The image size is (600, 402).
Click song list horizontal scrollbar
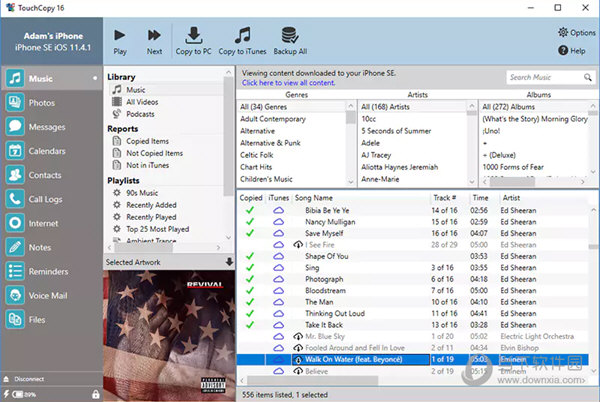click(313, 380)
